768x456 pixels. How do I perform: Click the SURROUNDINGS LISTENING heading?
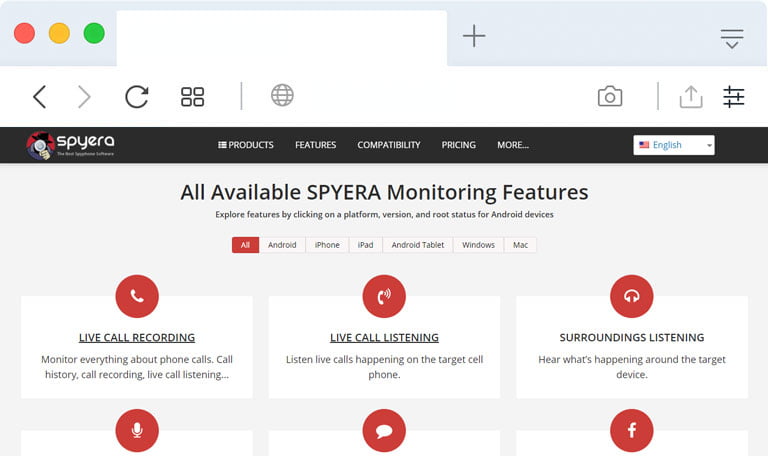[x=632, y=337]
